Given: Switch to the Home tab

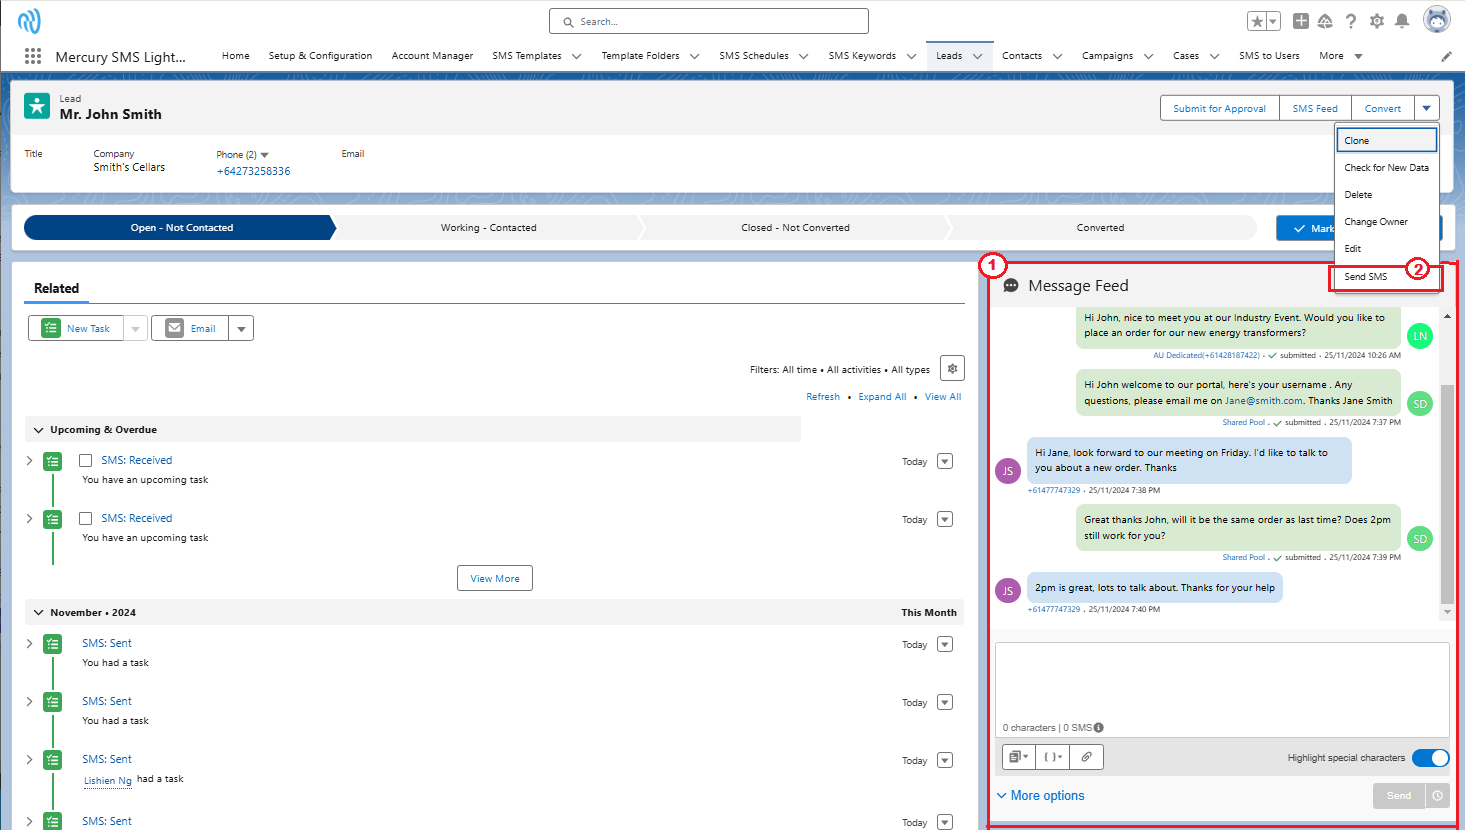Looking at the screenshot, I should pos(236,56).
